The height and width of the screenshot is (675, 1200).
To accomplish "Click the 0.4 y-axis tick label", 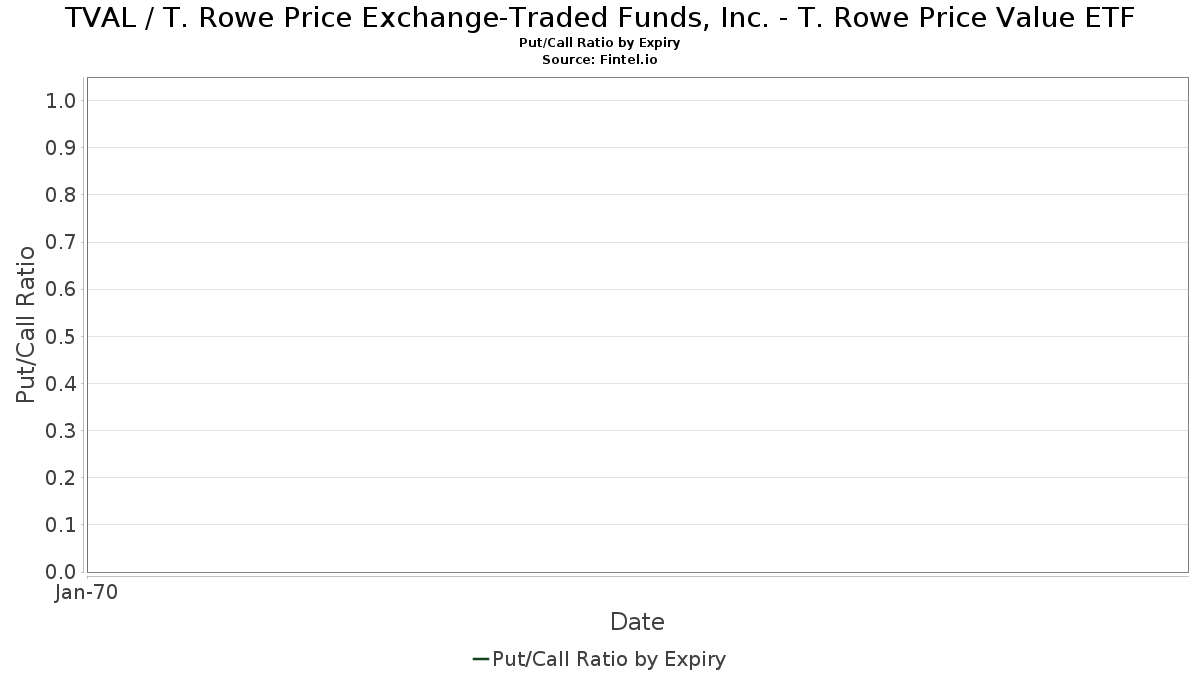I will click(x=61, y=383).
